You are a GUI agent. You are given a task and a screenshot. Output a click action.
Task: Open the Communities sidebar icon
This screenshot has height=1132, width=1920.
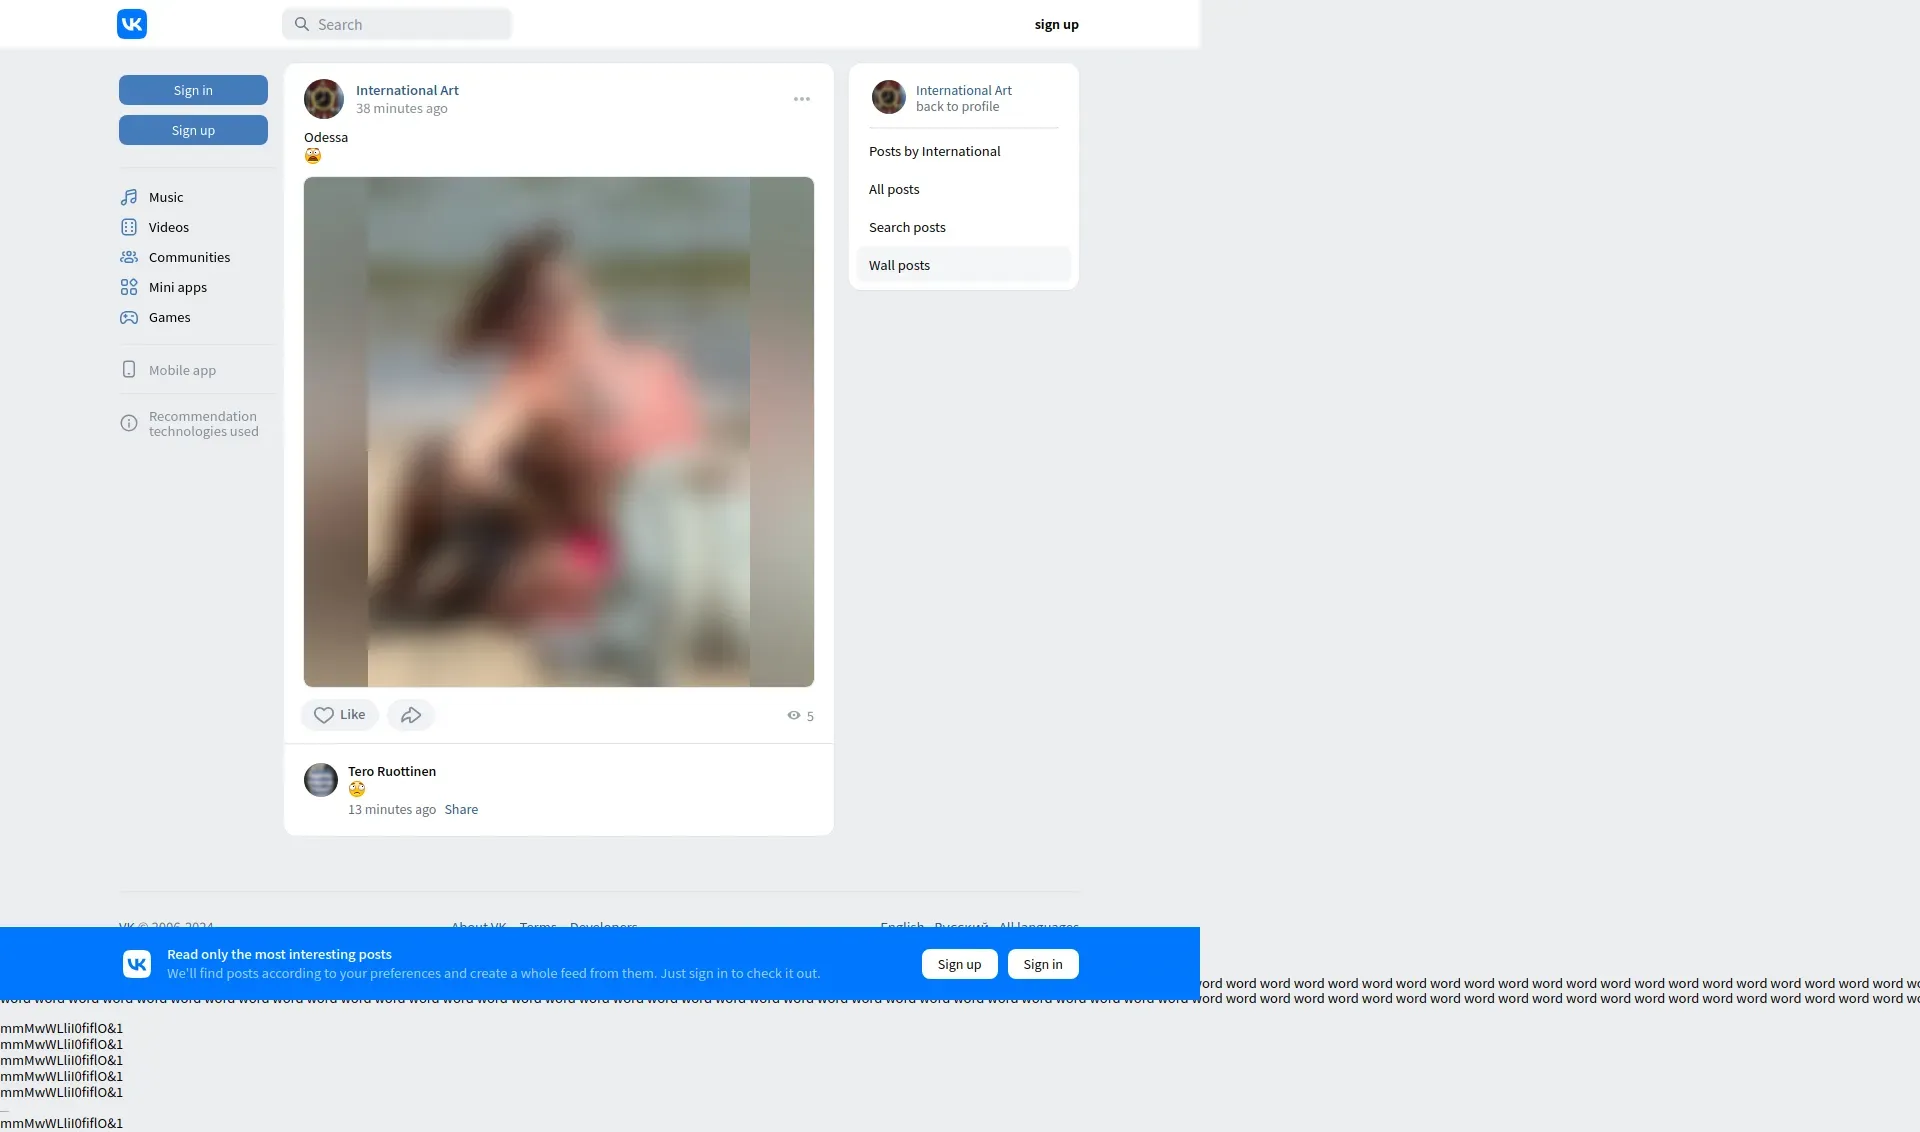[129, 257]
